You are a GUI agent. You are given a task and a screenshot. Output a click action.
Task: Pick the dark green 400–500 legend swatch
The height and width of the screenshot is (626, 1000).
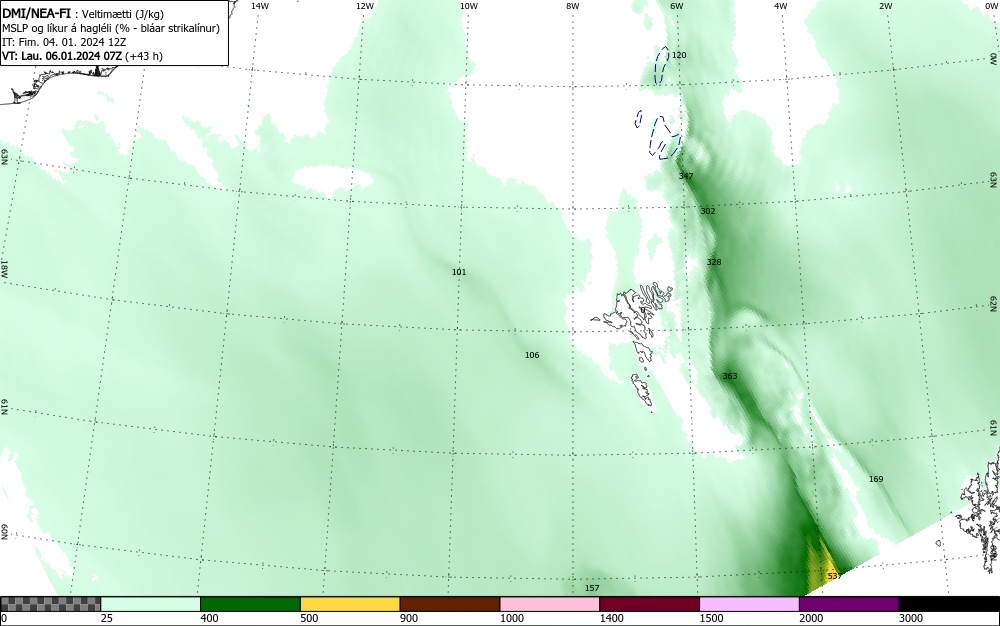[250, 604]
